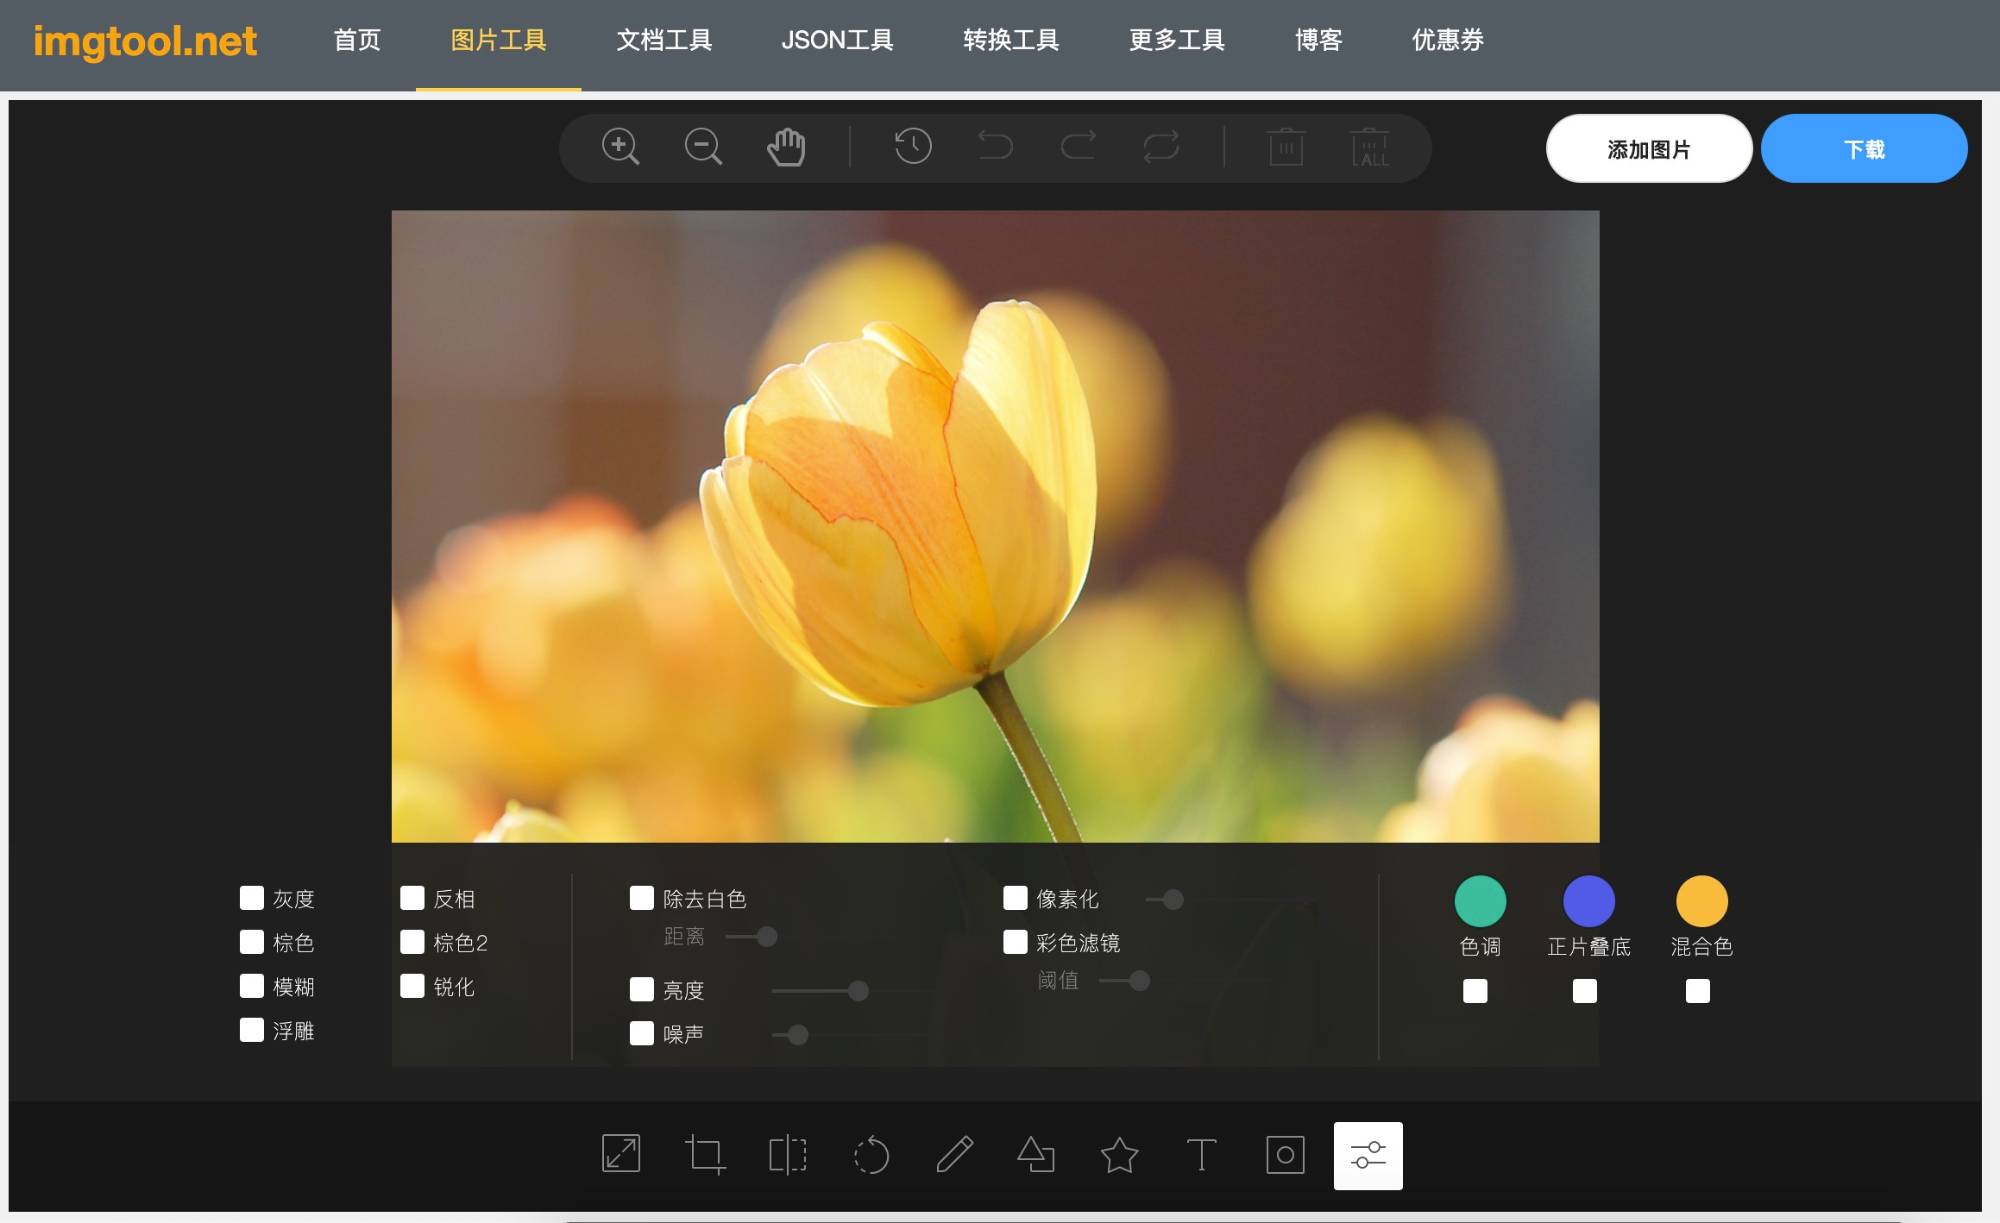Screen dimensions: 2000x1223
Task: Click the 添加图片 button
Action: click(x=1648, y=149)
